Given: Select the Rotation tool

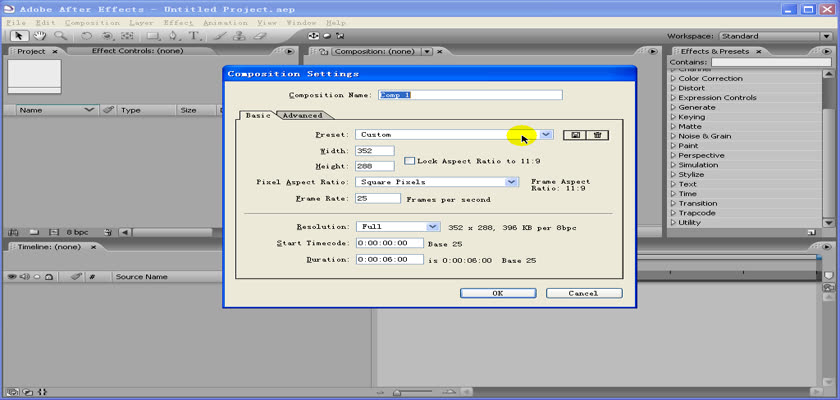Looking at the screenshot, I should [x=86, y=36].
